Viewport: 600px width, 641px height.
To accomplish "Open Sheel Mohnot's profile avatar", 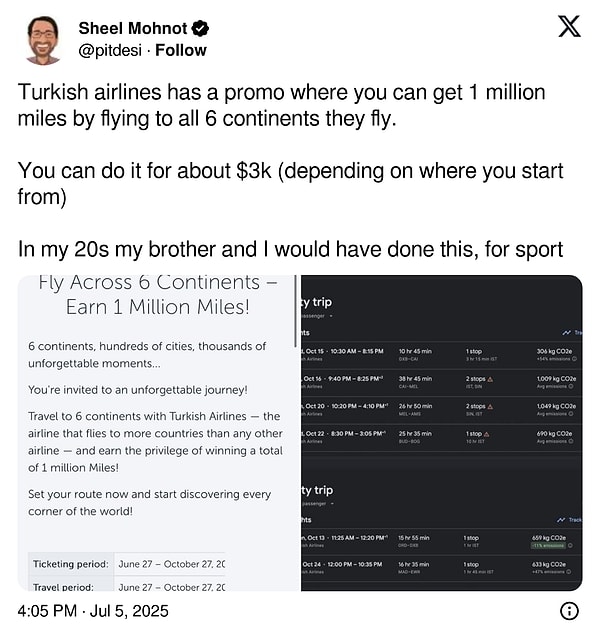I will (43, 40).
